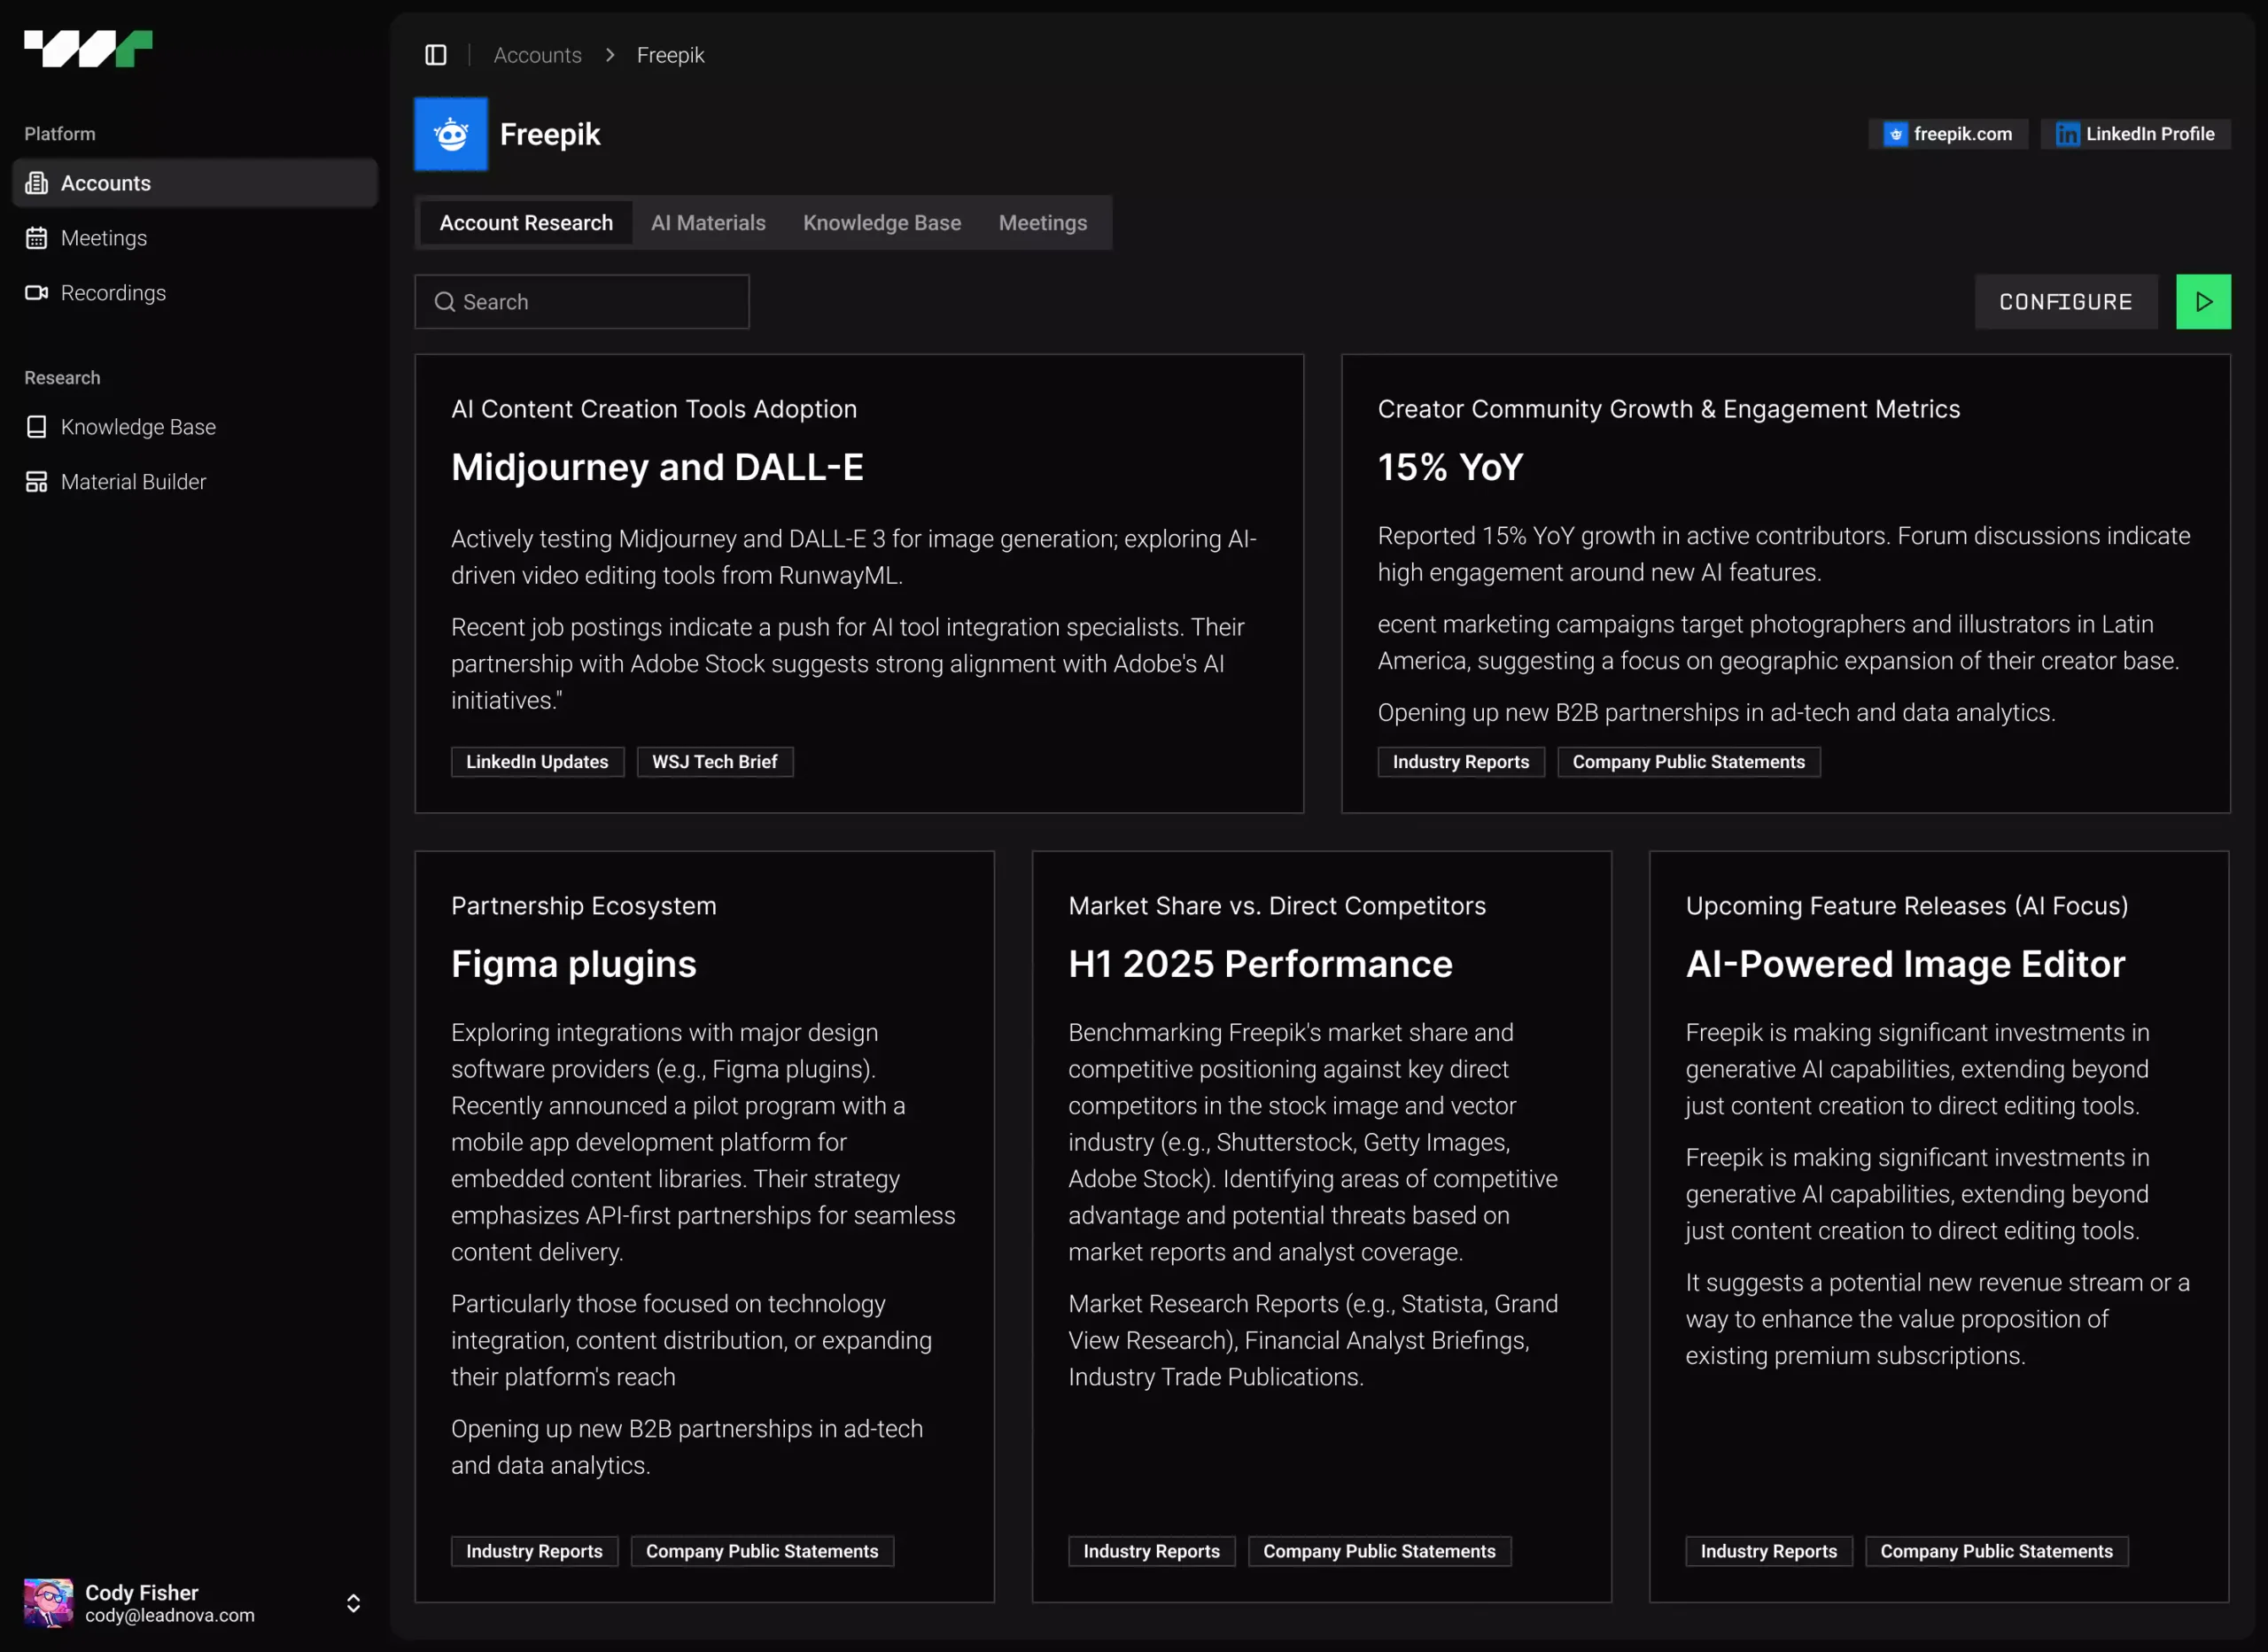Image resolution: width=2268 pixels, height=1652 pixels.
Task: Click the 'Figma plugins' heading
Action: pos(574,964)
